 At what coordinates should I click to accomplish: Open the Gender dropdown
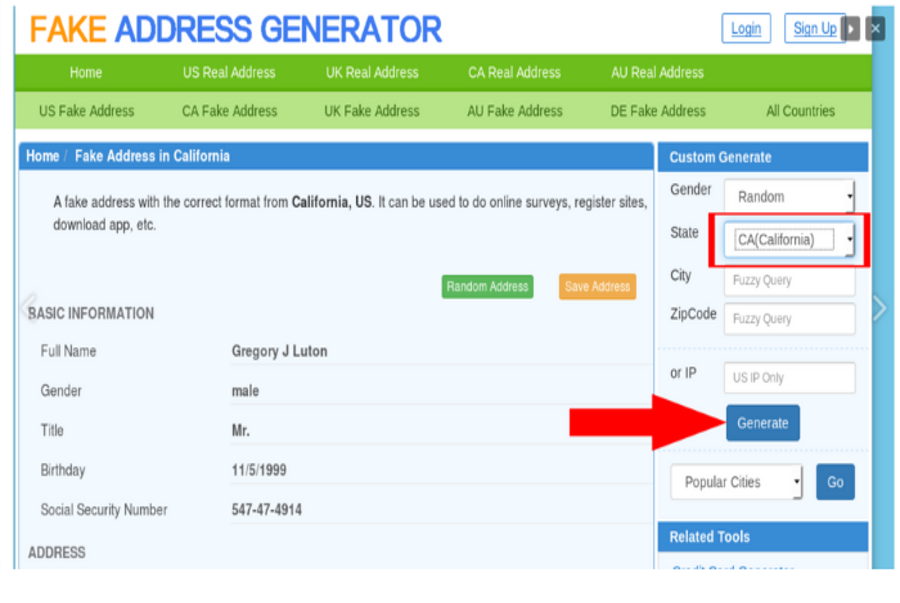[789, 197]
